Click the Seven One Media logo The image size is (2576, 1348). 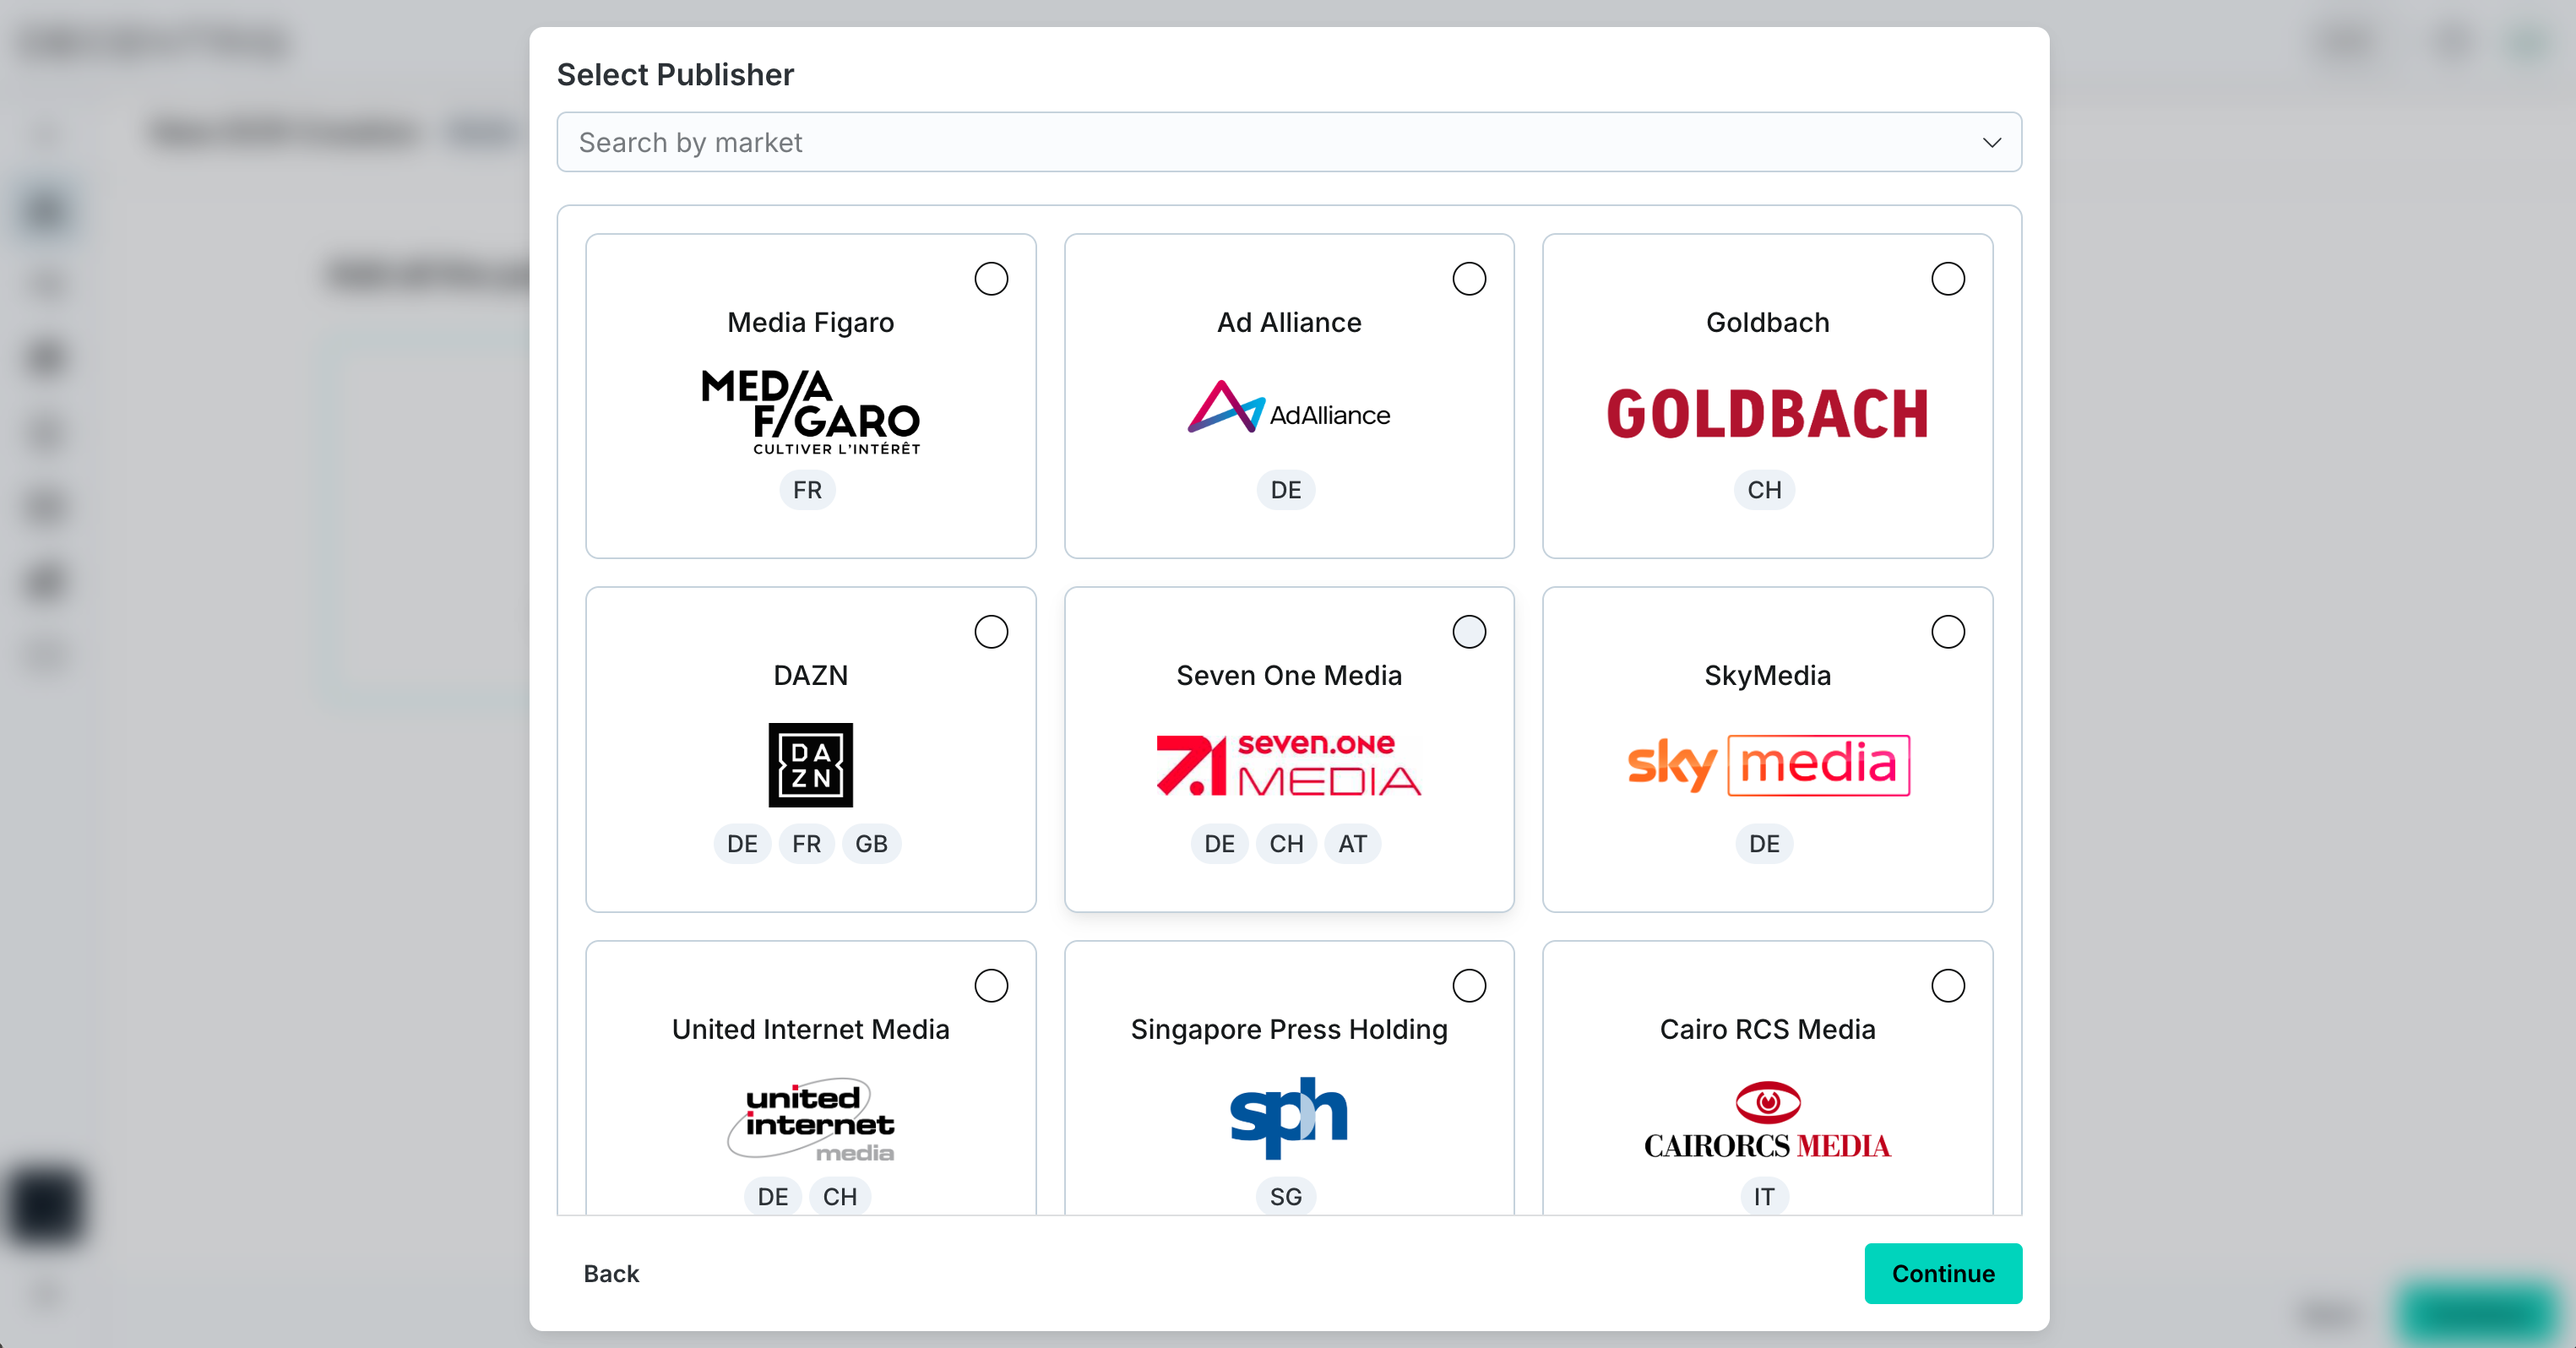[1288, 764]
